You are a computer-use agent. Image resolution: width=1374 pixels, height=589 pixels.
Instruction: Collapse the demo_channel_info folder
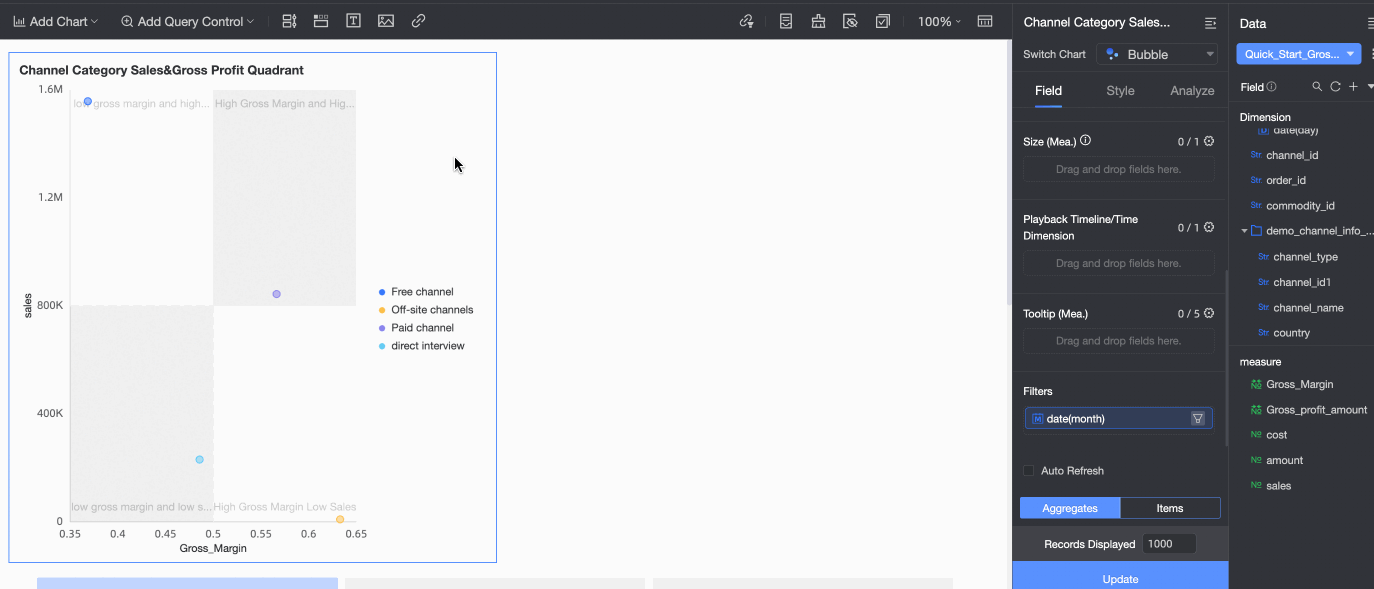click(1245, 231)
